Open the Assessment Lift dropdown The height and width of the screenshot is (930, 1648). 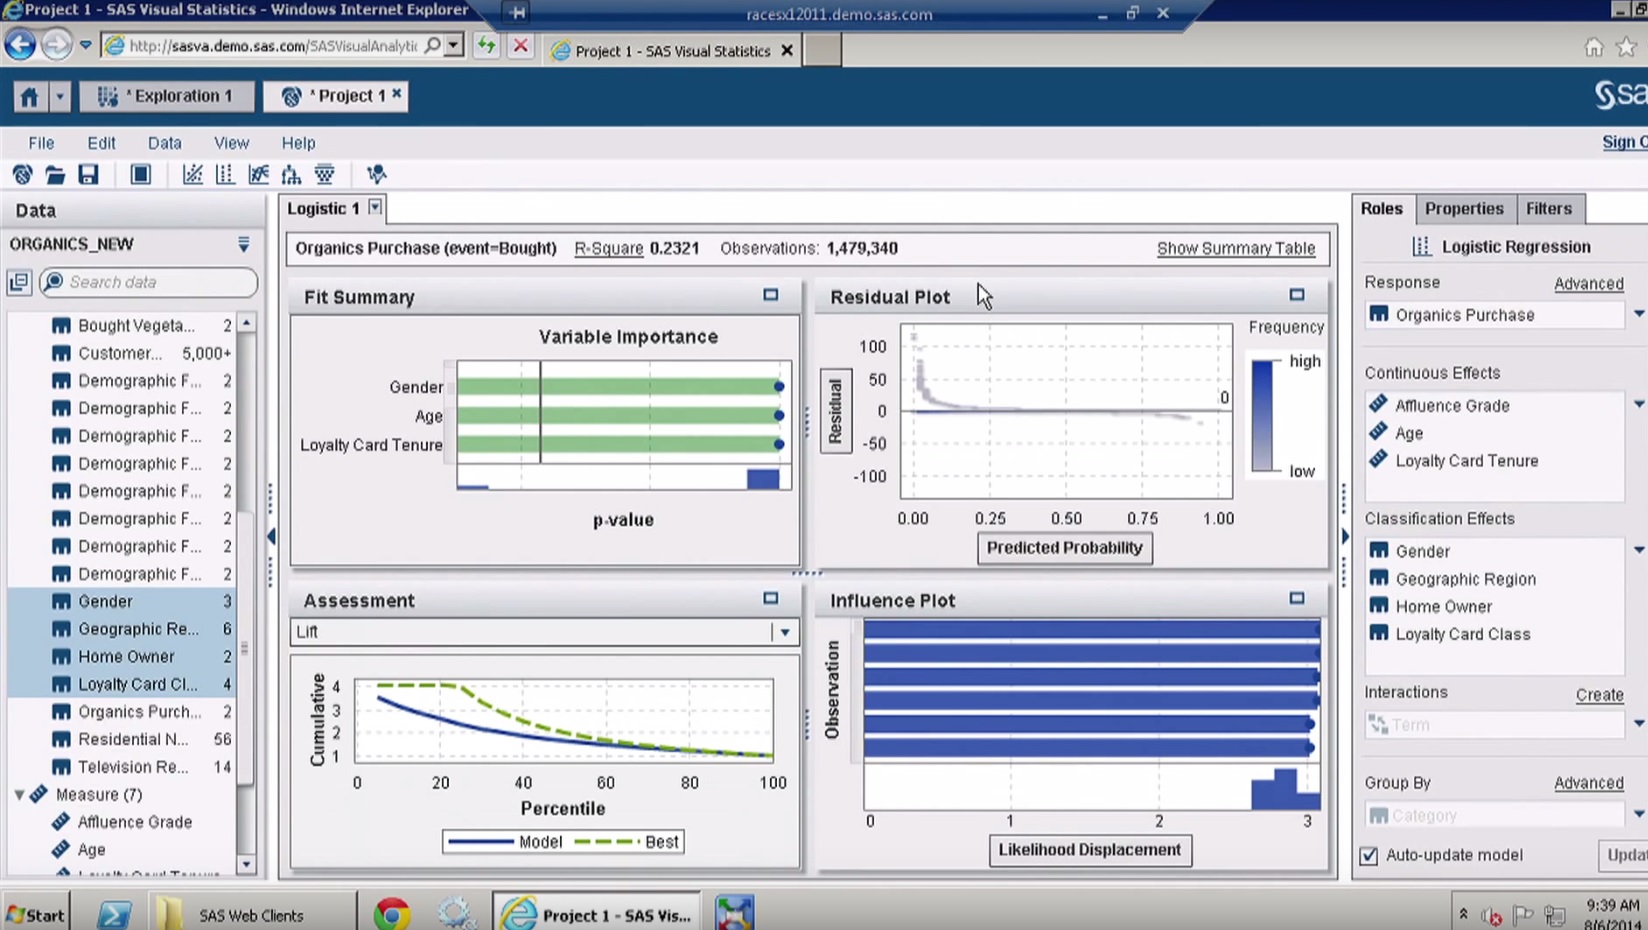pyautogui.click(x=785, y=632)
